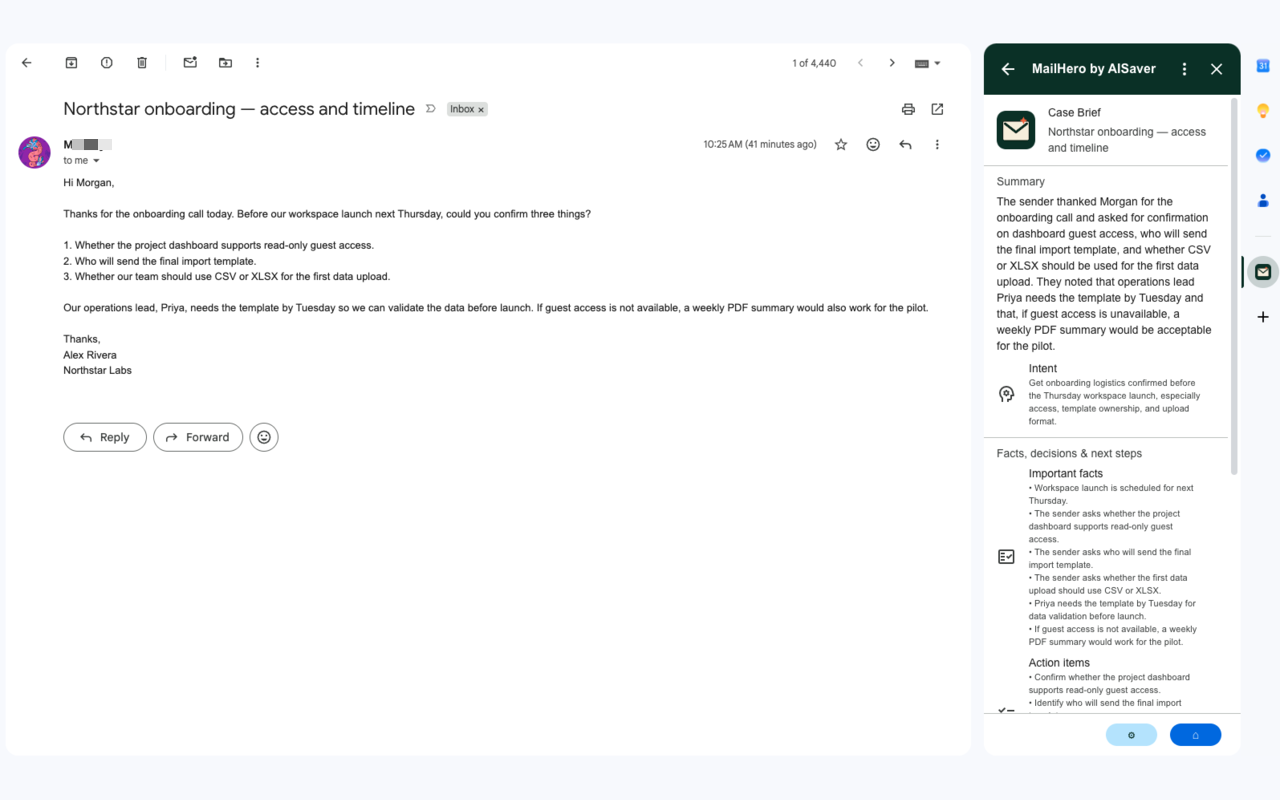Click the 'Action items' heading

pyautogui.click(x=1059, y=663)
